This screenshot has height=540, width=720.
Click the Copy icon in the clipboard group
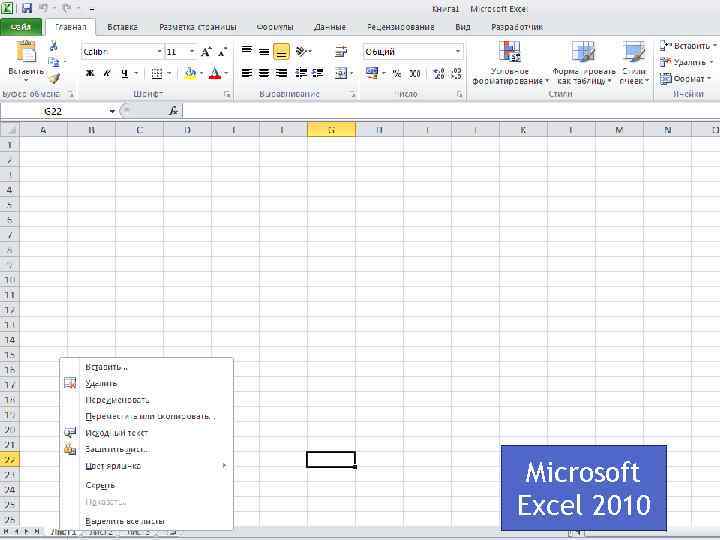(54, 62)
